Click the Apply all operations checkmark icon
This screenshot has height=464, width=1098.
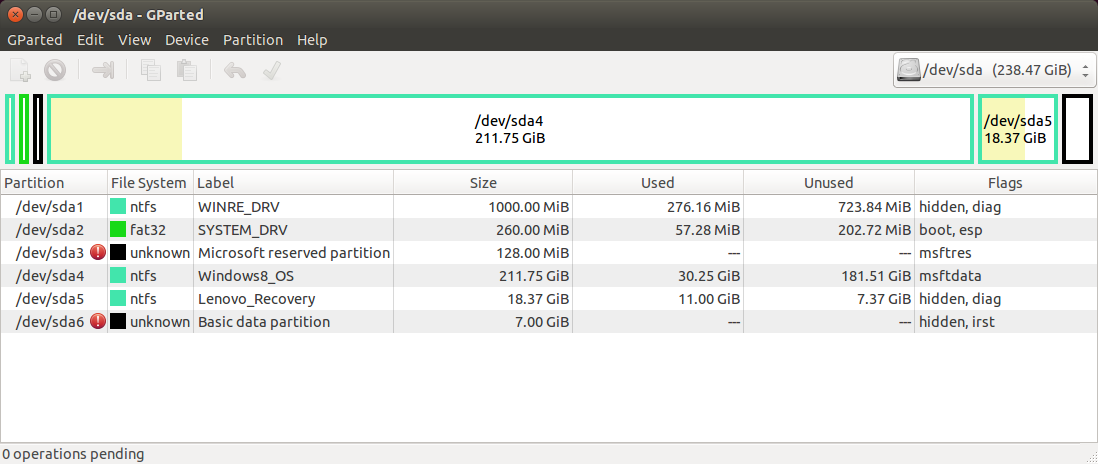[x=270, y=71]
